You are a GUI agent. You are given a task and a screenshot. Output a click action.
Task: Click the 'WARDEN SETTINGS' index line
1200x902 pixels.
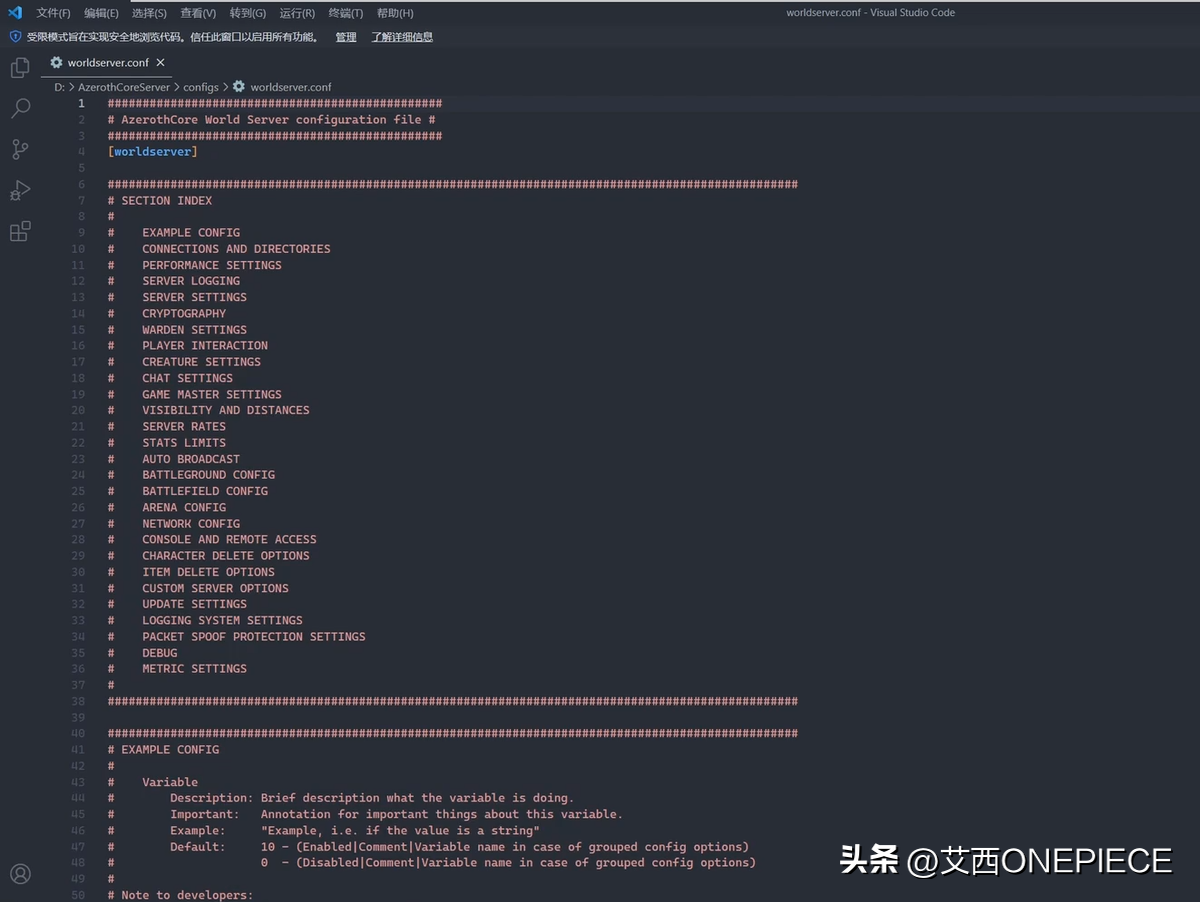(194, 329)
